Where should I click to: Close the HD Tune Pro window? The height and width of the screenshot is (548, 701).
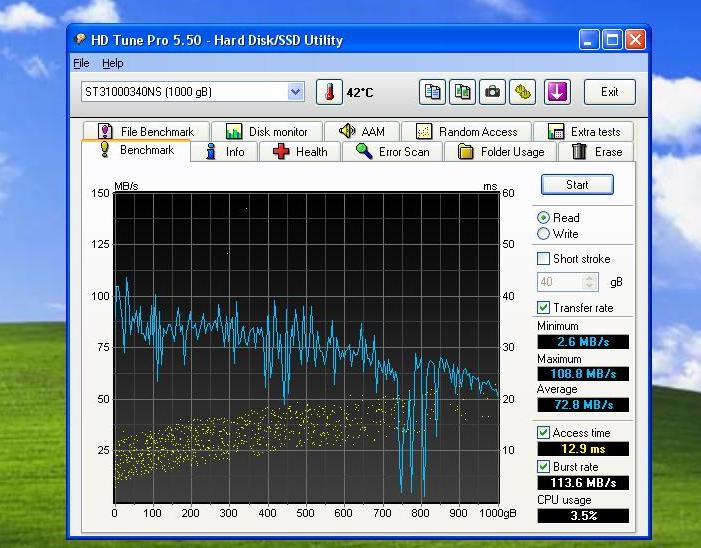coord(635,40)
